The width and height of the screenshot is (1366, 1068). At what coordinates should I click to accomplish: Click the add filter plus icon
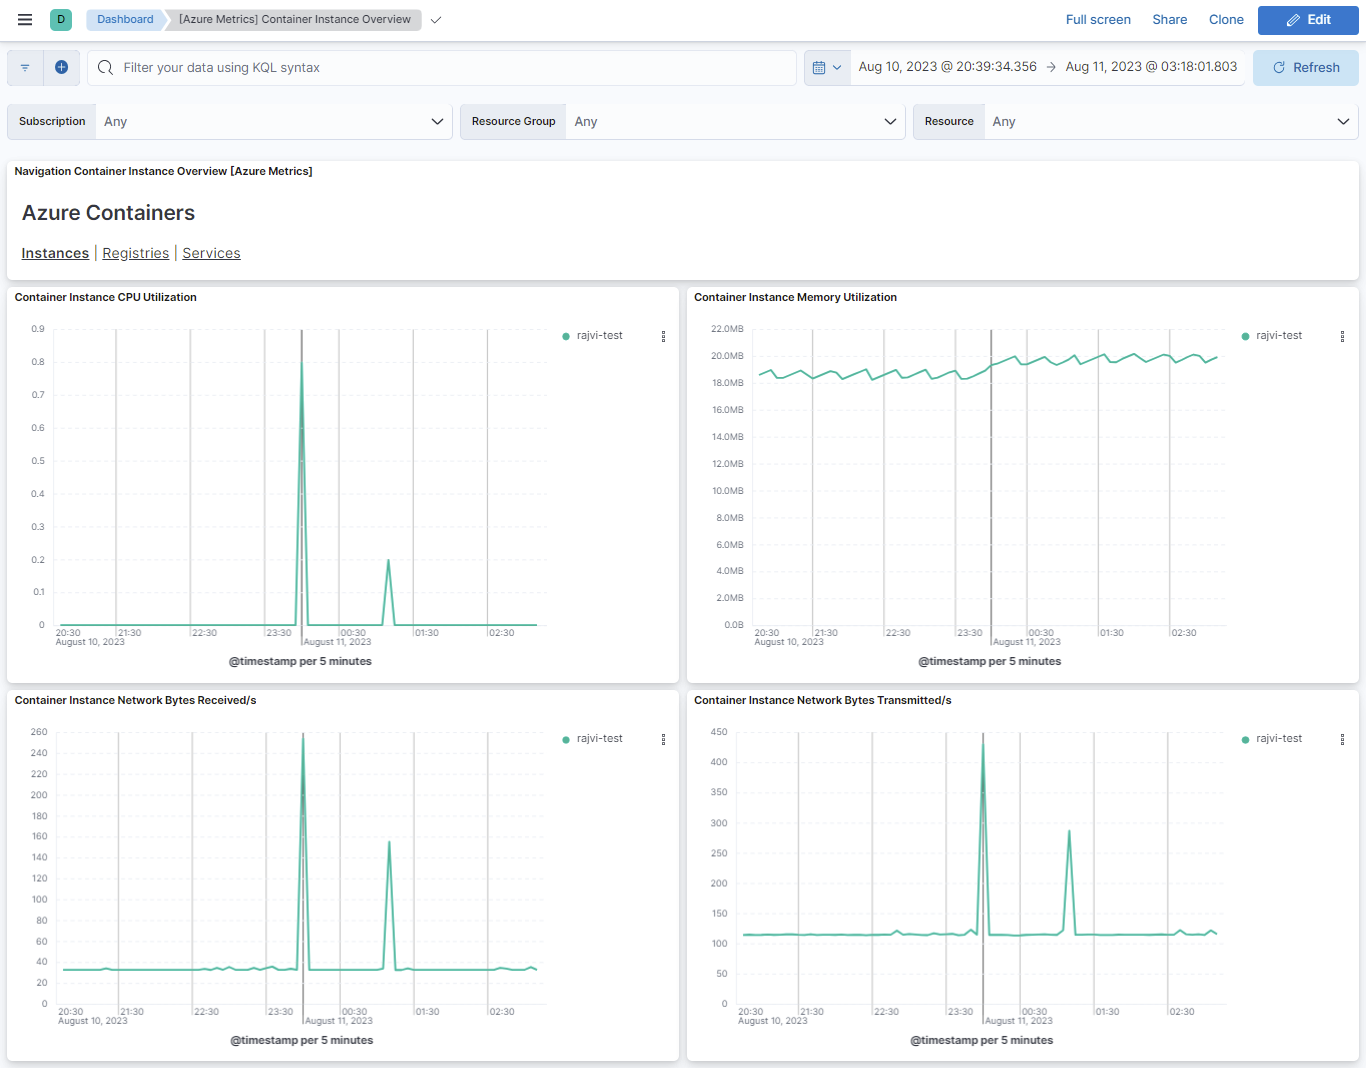pos(61,67)
